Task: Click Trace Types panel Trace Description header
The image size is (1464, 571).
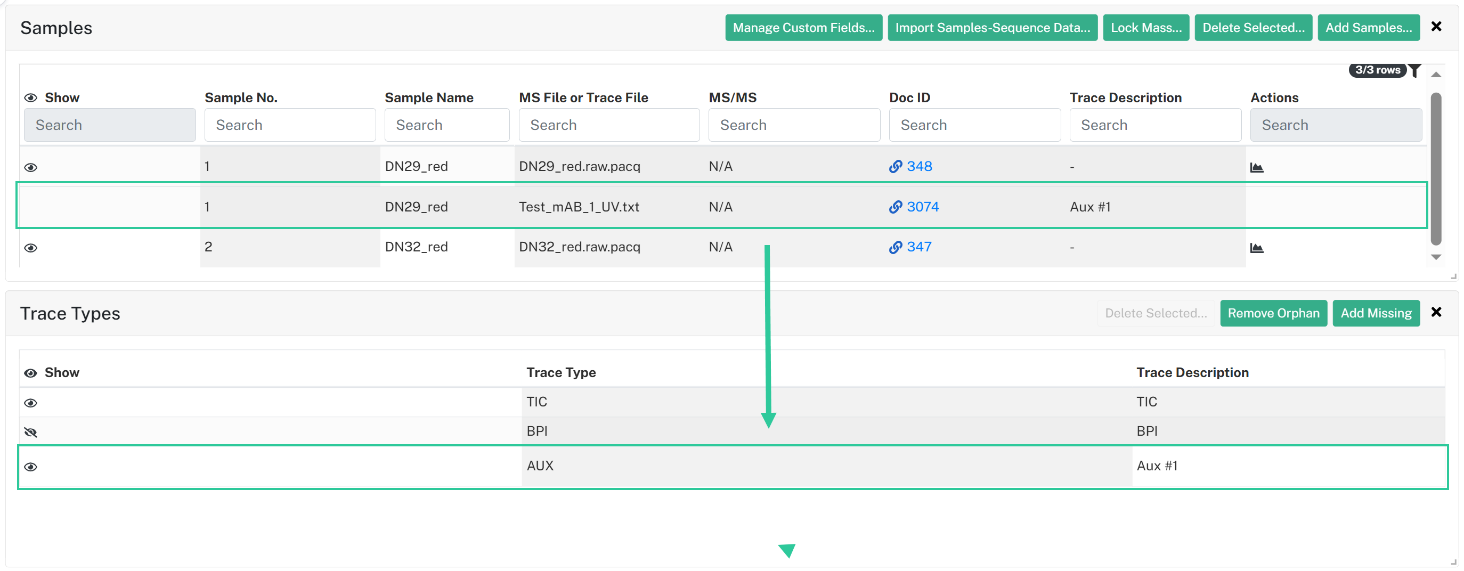Action: [1193, 373]
